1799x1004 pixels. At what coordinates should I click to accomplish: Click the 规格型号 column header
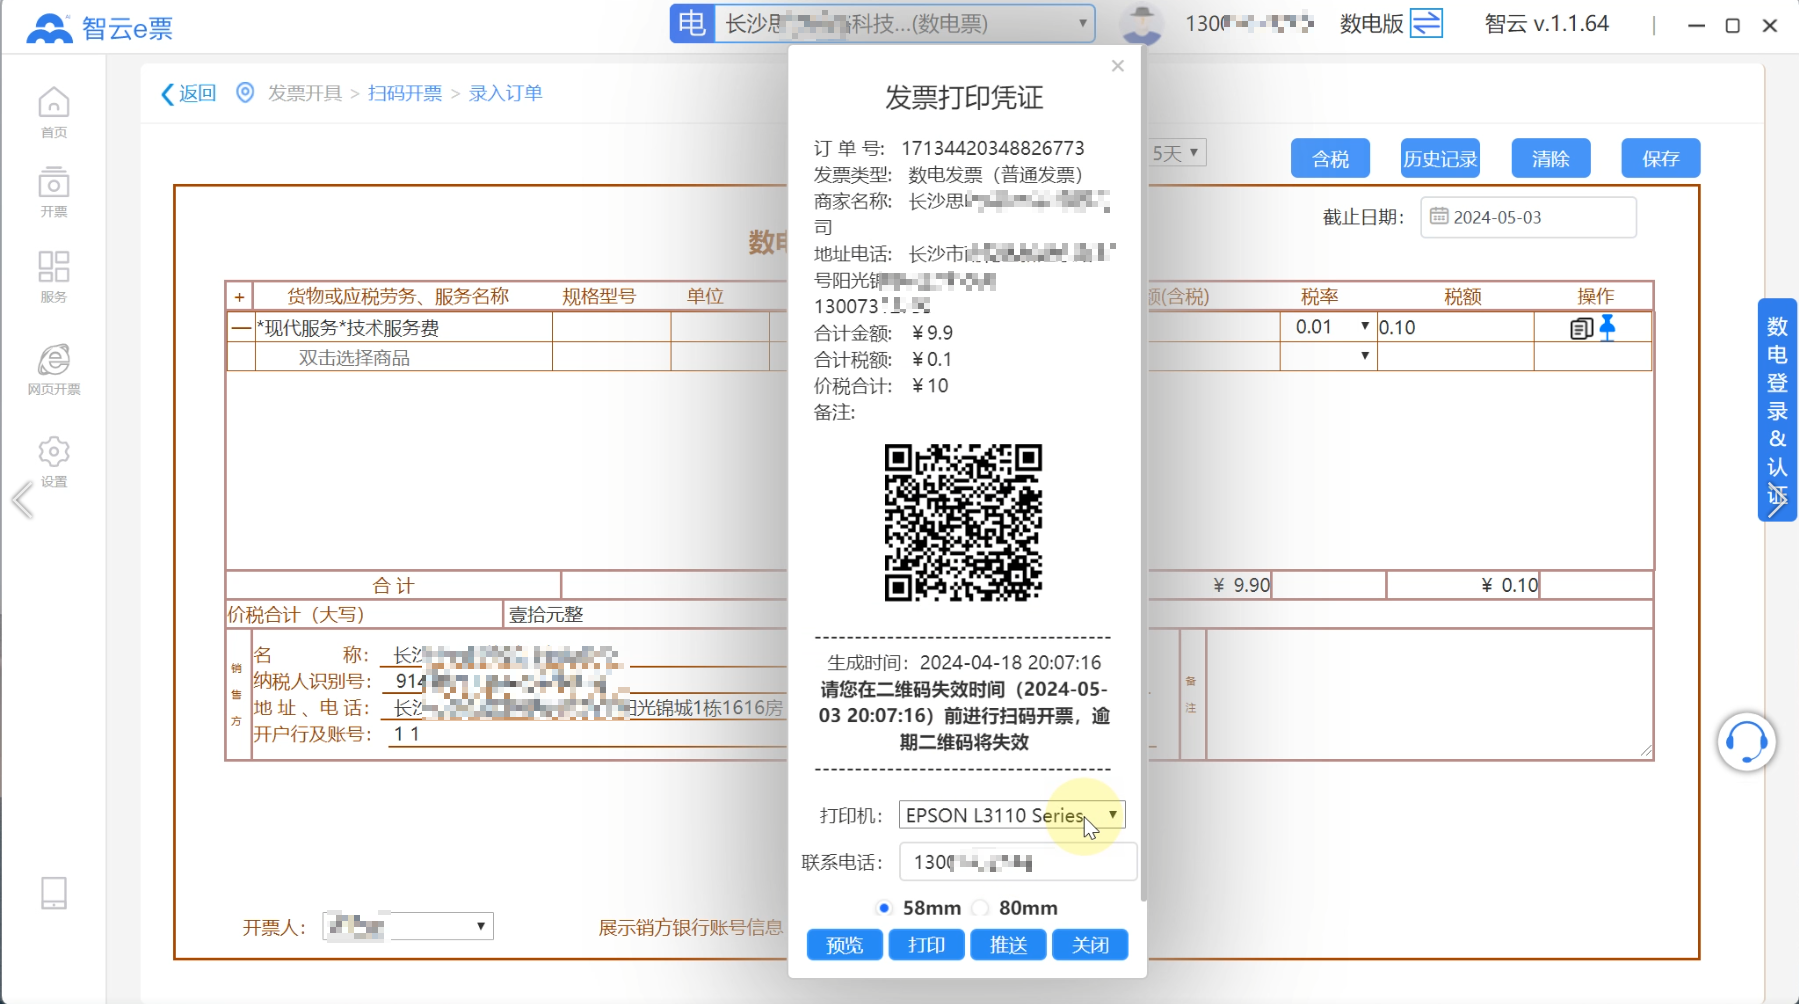(599, 296)
